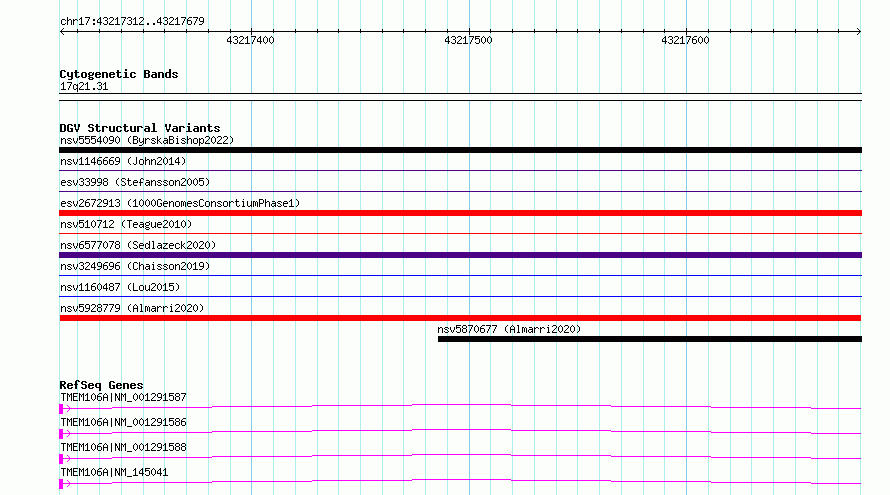Viewport: 890px width, 495px height.
Task: Click the black bar under nsv5554090
Action: pos(460,150)
